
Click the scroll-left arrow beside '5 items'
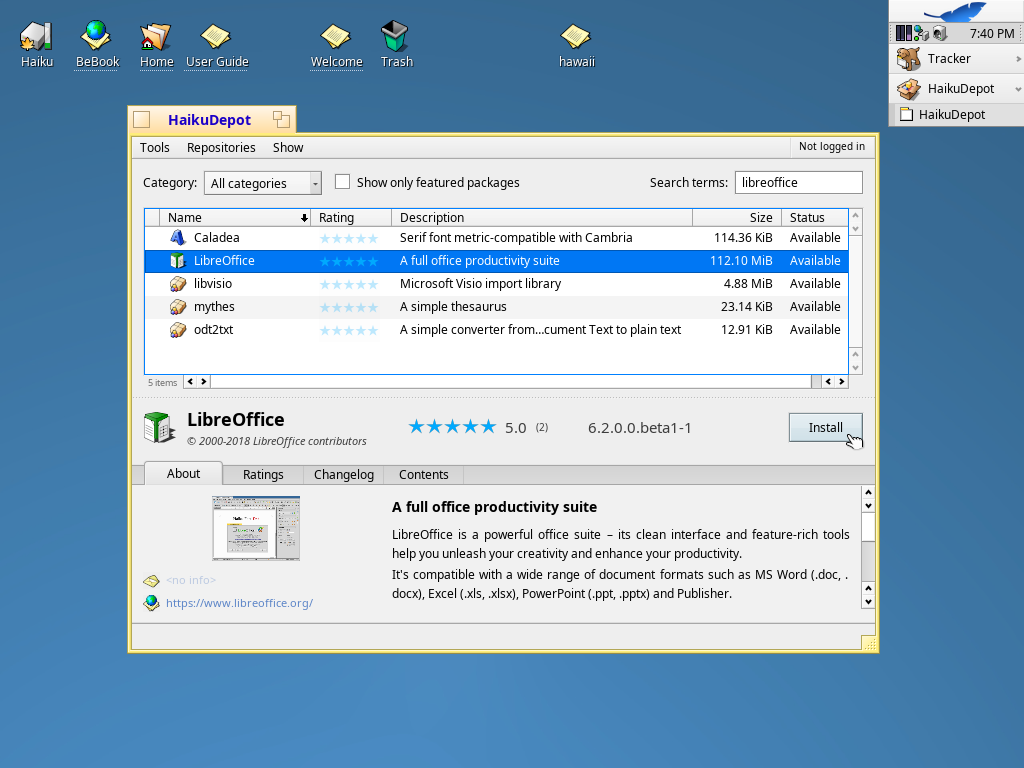(x=190, y=382)
